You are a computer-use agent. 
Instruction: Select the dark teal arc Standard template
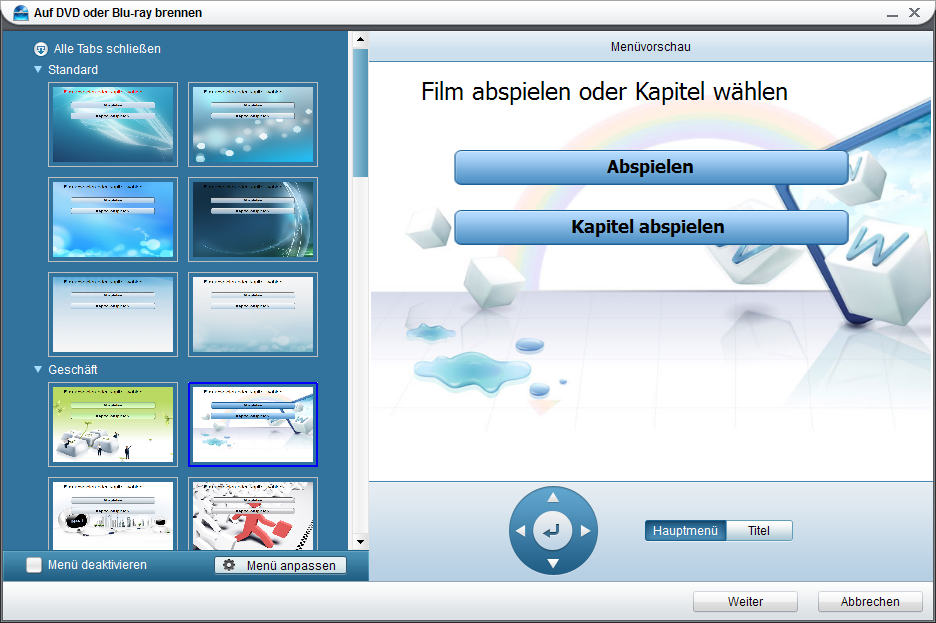[253, 219]
